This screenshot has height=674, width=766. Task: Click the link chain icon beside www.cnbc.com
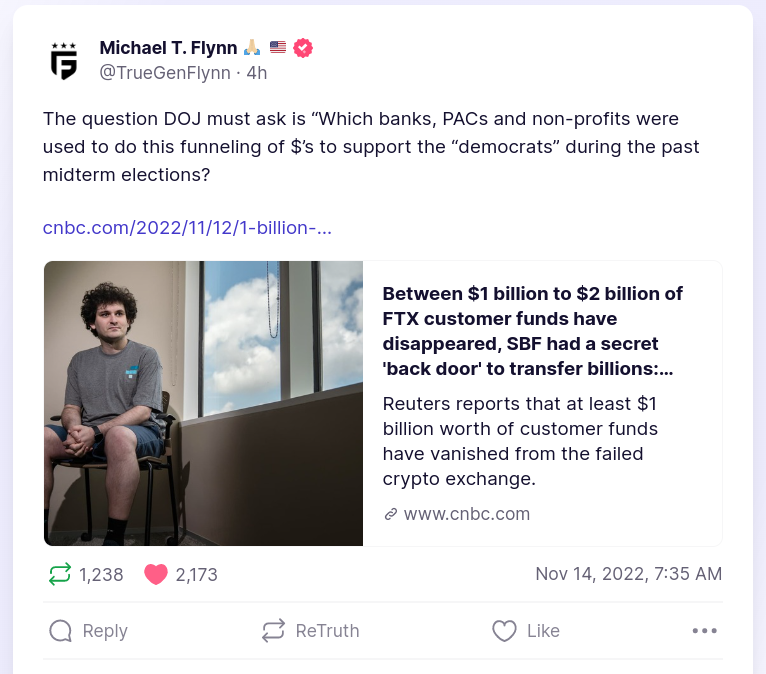click(x=391, y=515)
